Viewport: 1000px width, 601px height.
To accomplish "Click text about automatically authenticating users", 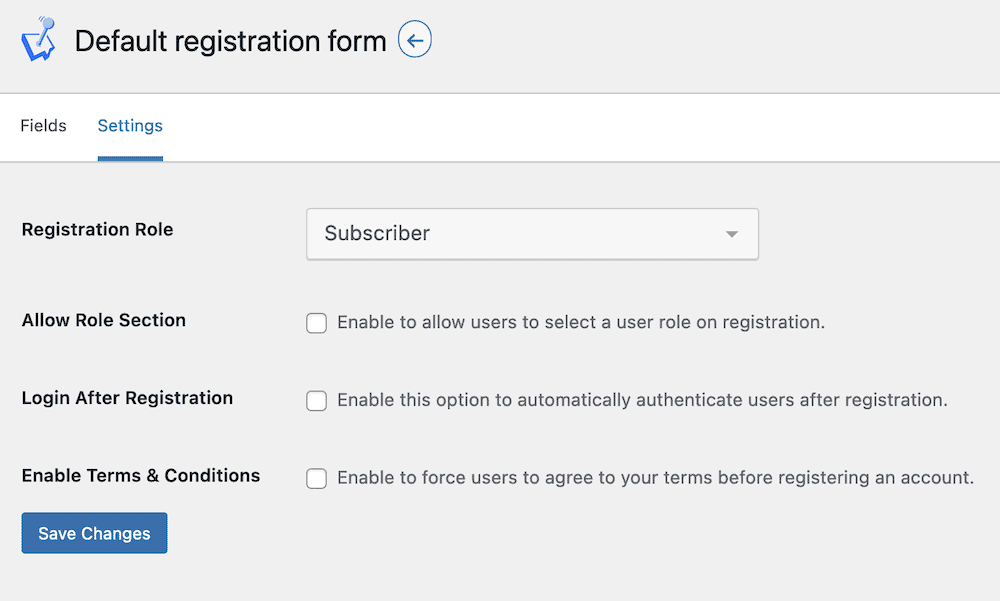I will coord(642,400).
